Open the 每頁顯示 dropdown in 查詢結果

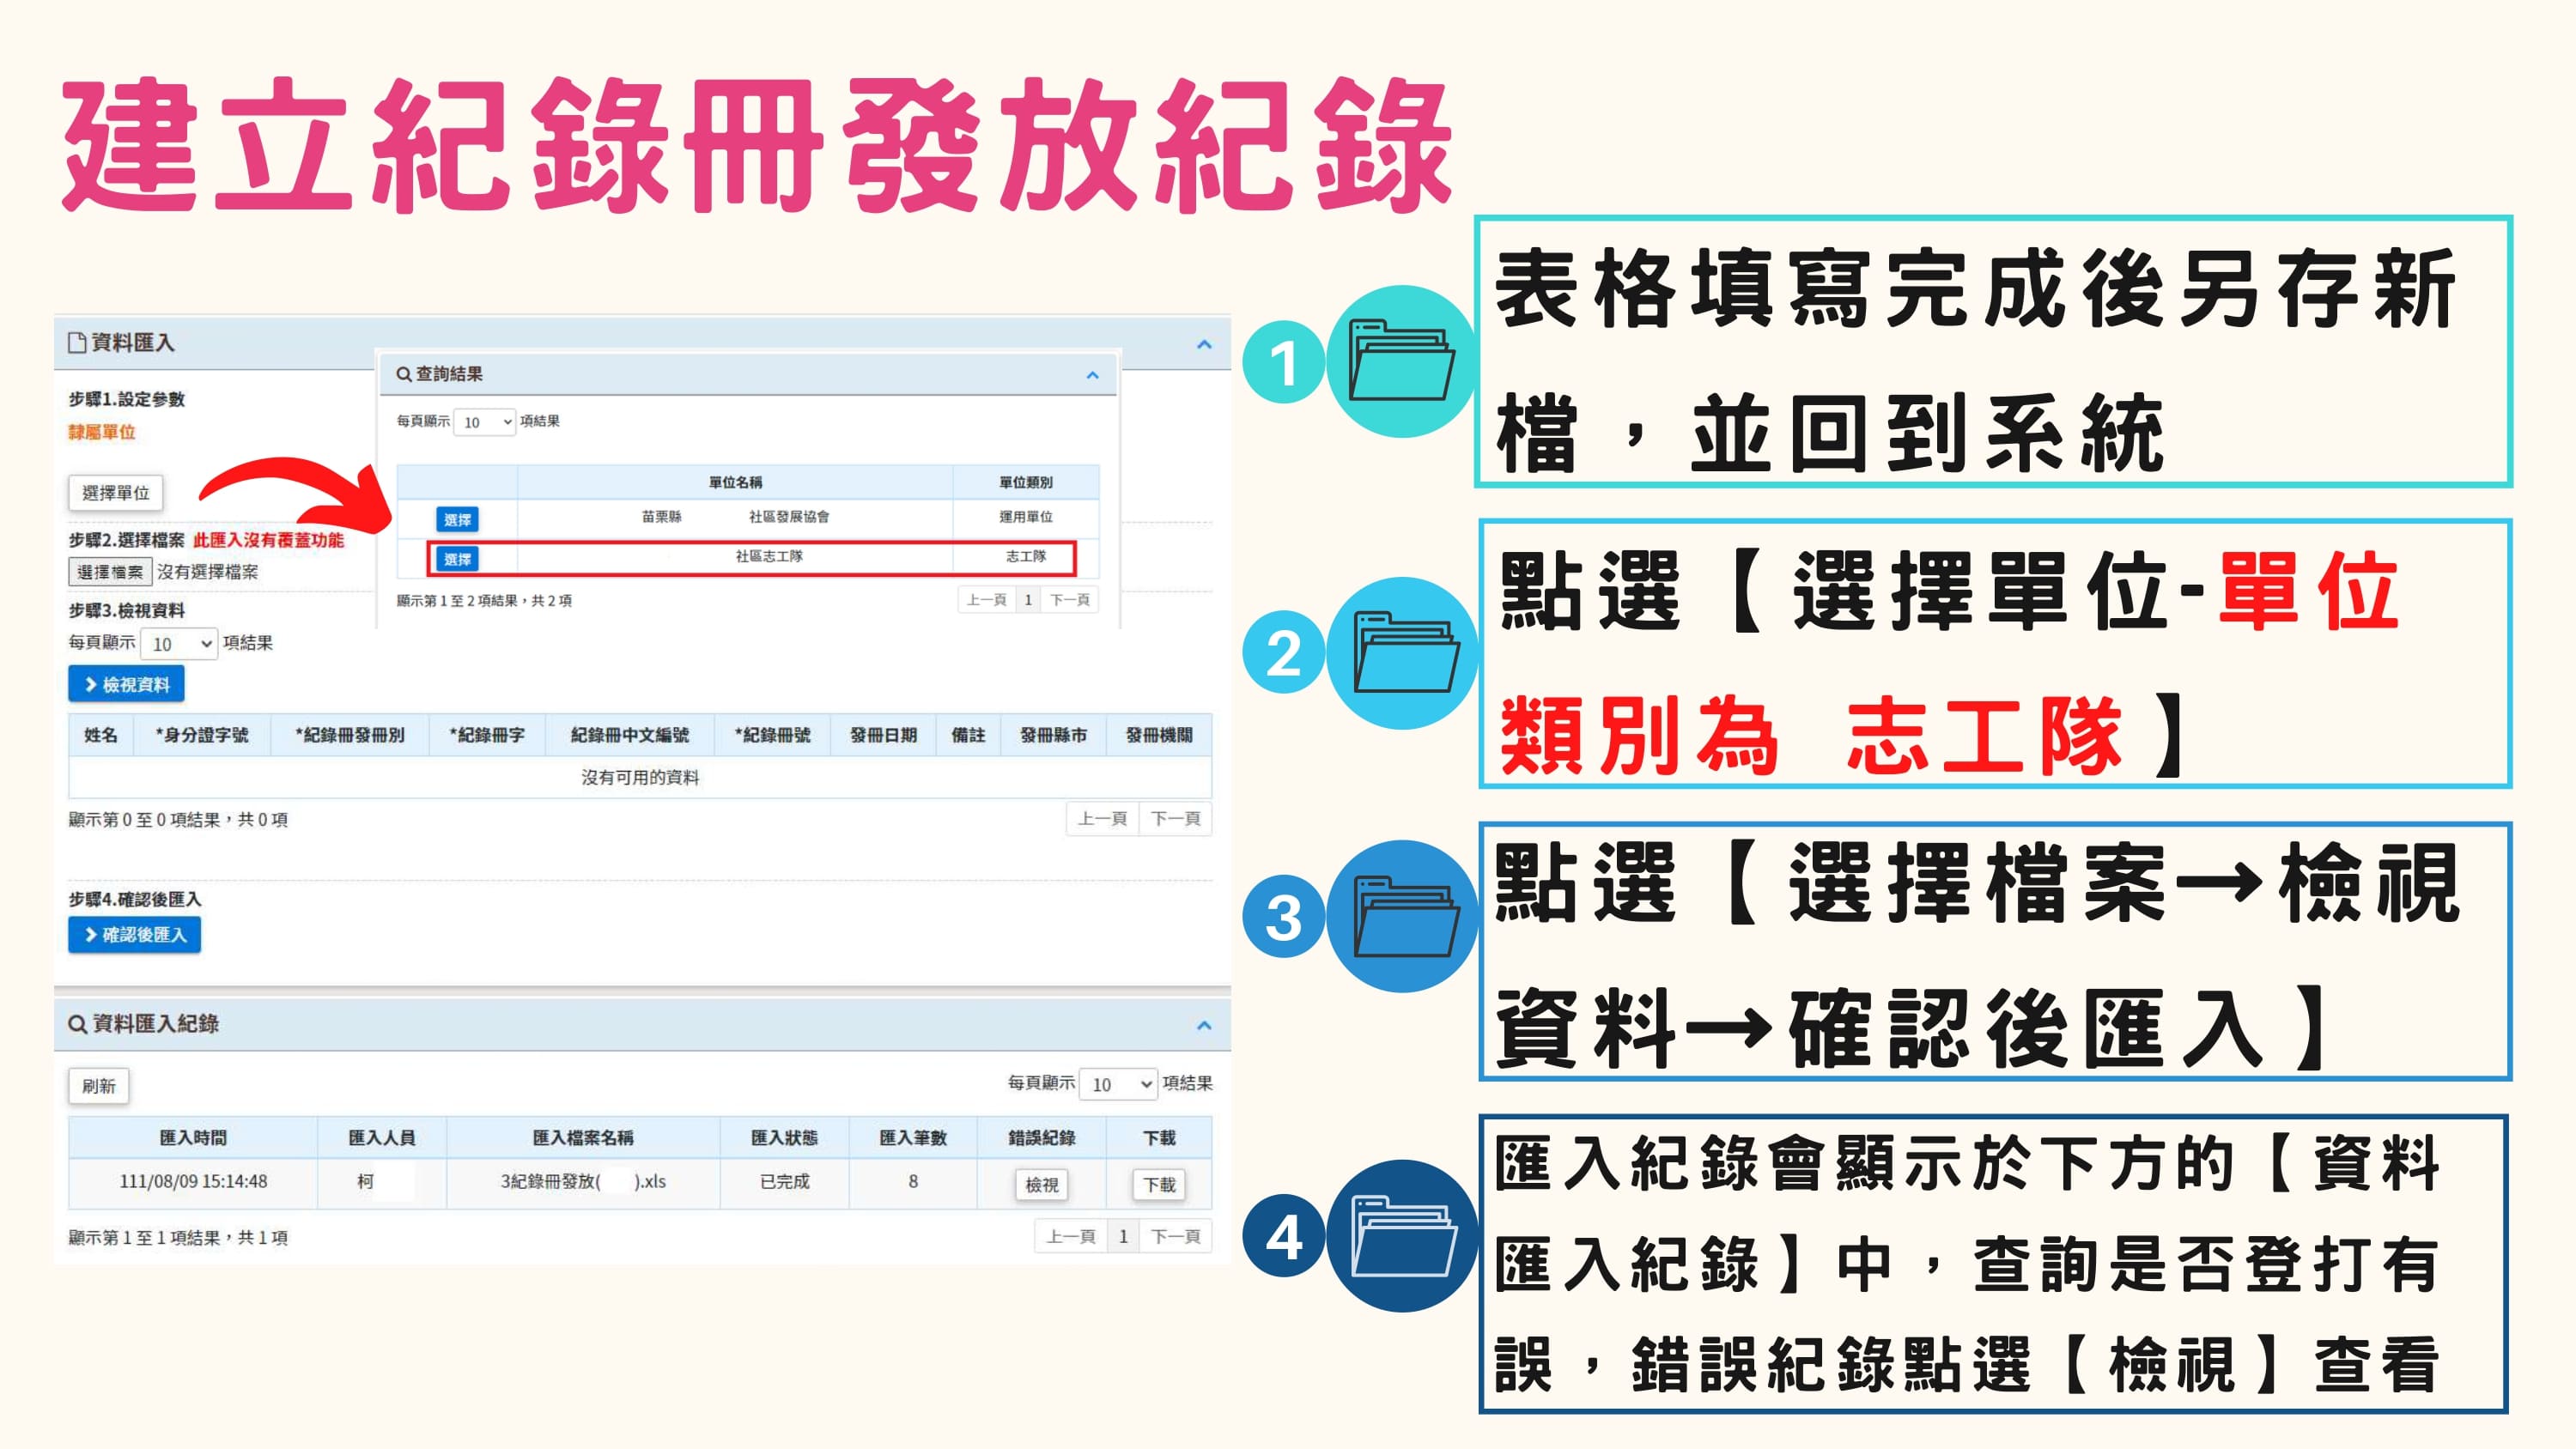coord(485,422)
